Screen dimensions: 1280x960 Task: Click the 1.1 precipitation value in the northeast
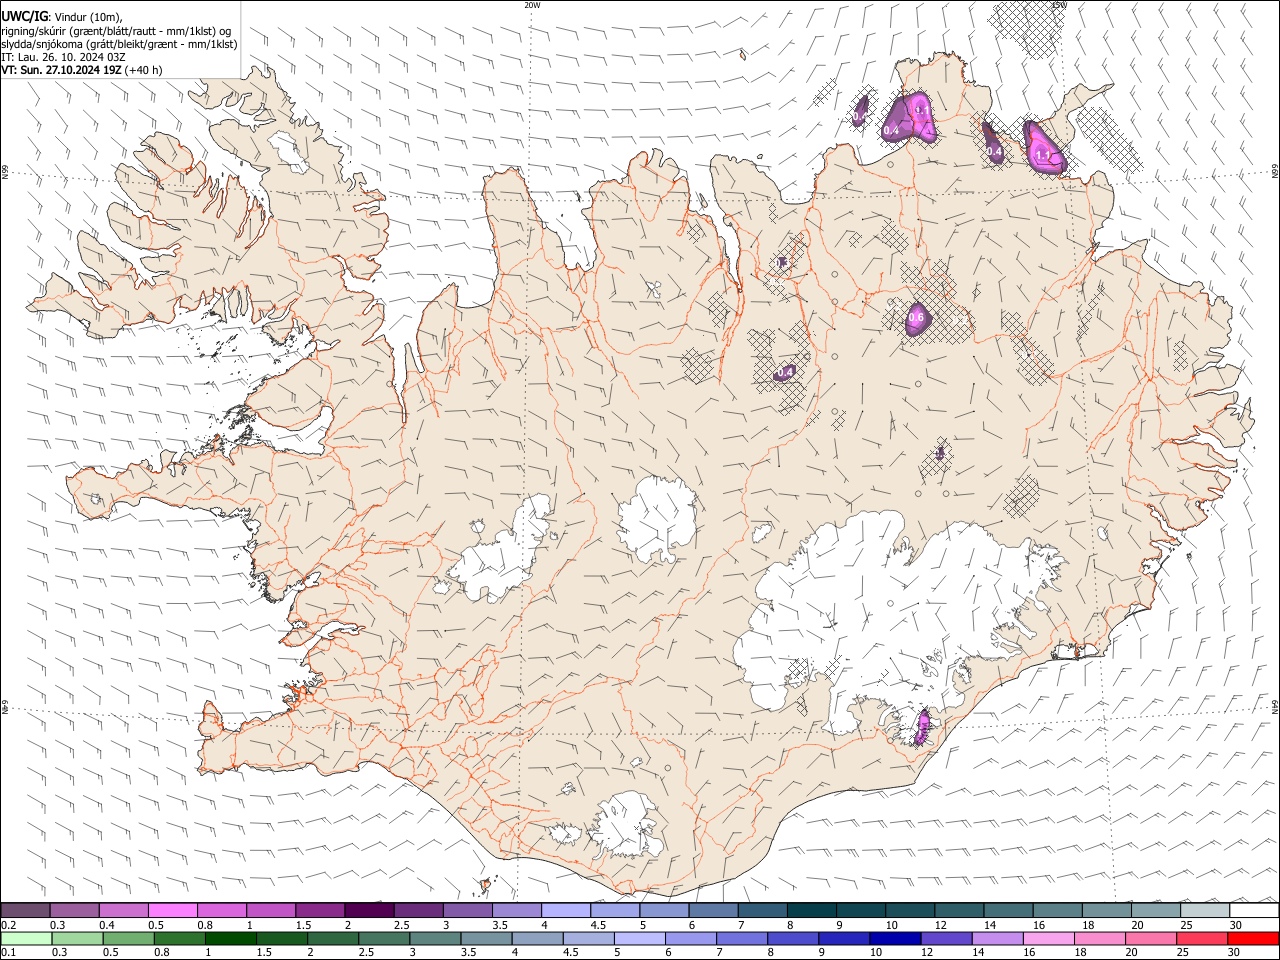[1044, 156]
